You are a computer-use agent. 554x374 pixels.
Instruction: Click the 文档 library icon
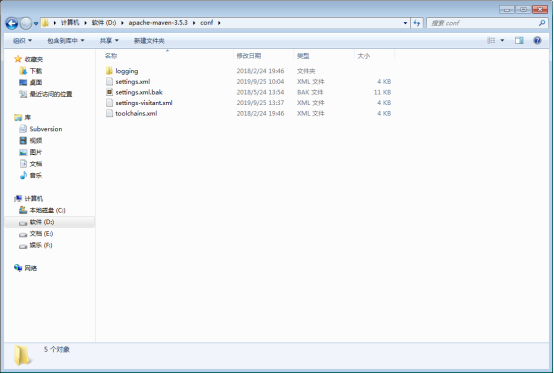click(23, 164)
